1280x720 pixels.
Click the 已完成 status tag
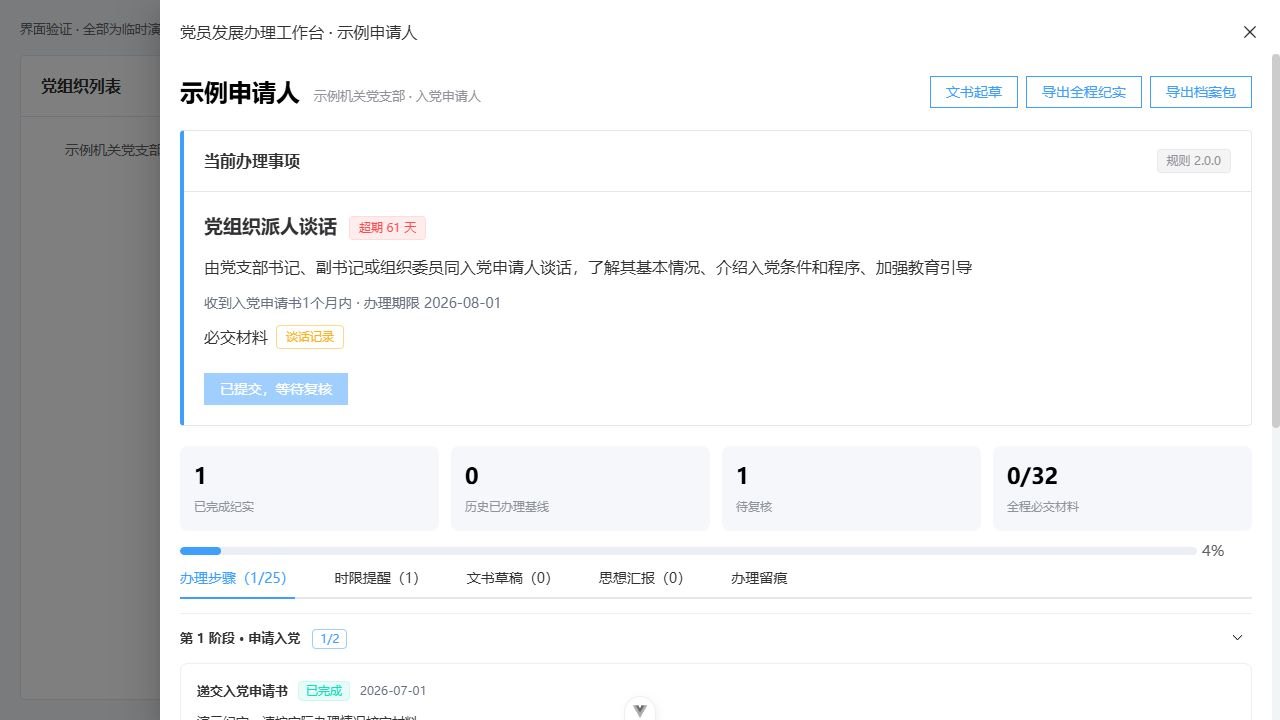point(324,691)
